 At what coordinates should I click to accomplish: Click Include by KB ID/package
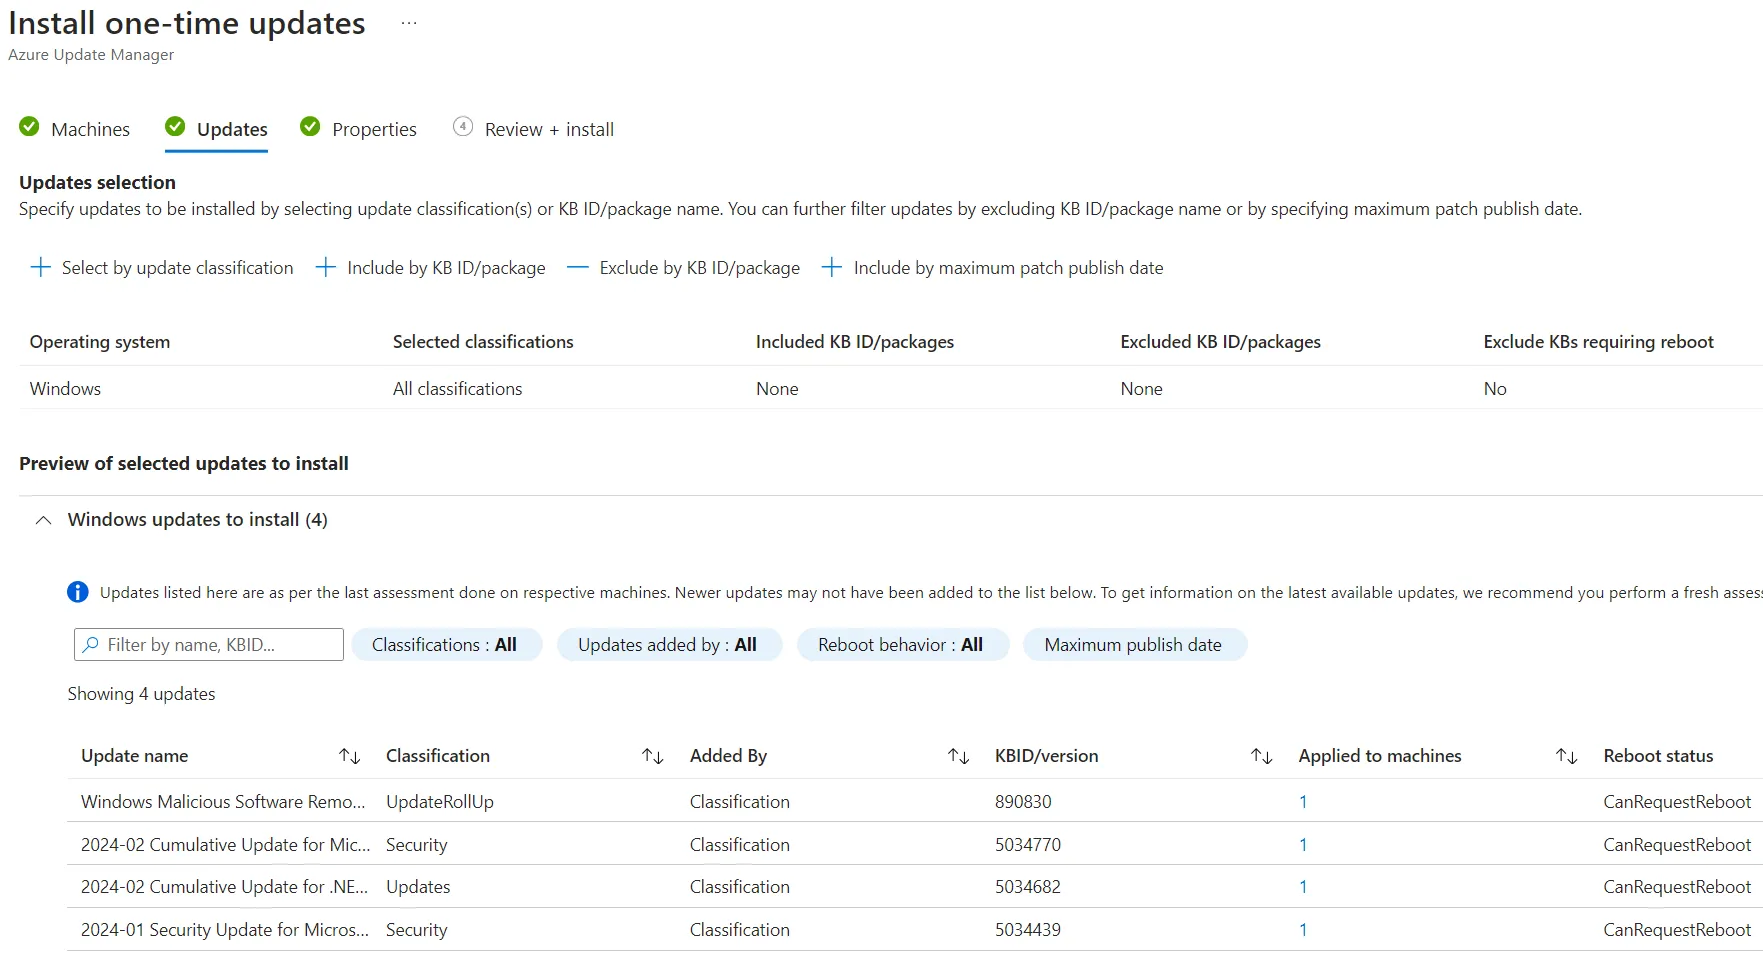446,268
